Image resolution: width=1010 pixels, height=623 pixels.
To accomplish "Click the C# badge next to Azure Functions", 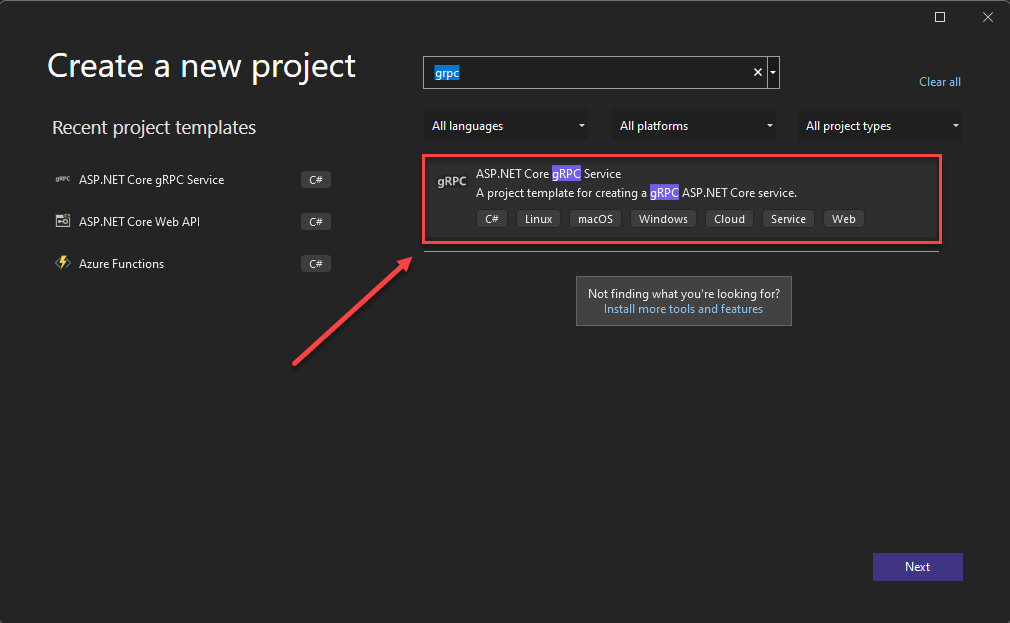I will 315,263.
